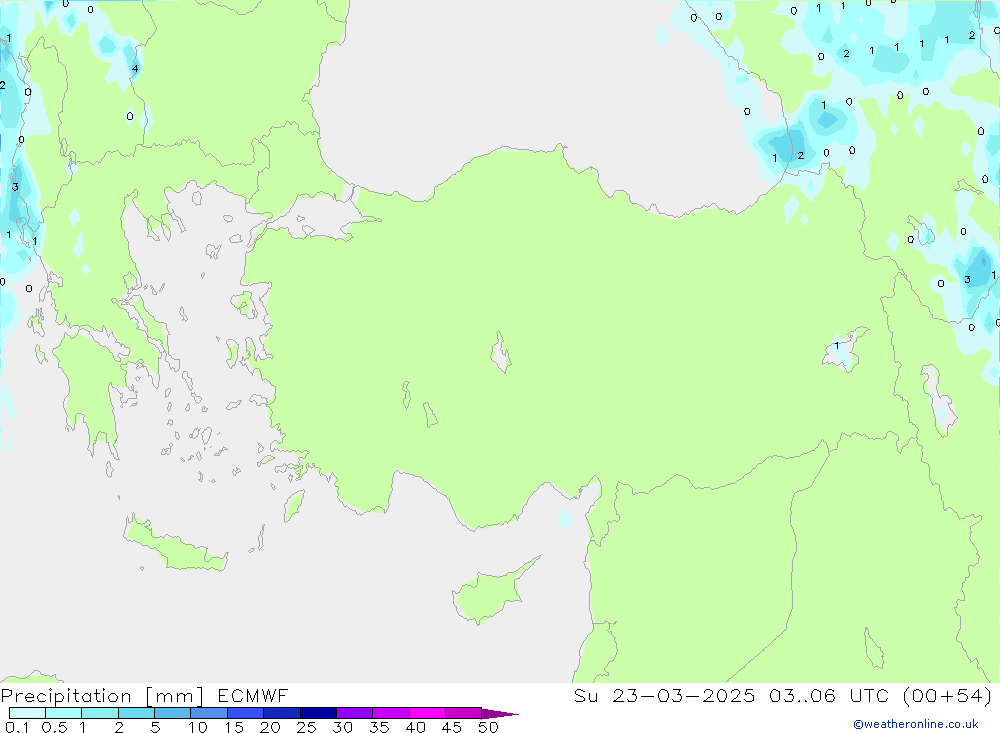Open the weatheronline.co.uk copyright link

(x=916, y=724)
